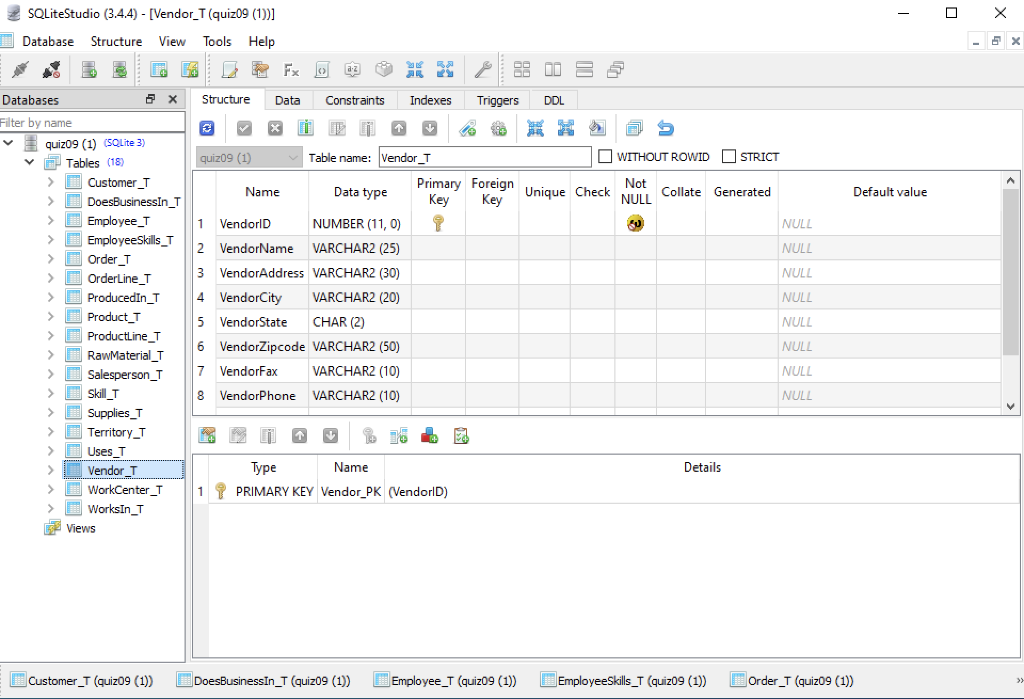Add a primary key constraint
This screenshot has height=699, width=1024.
coord(370,435)
